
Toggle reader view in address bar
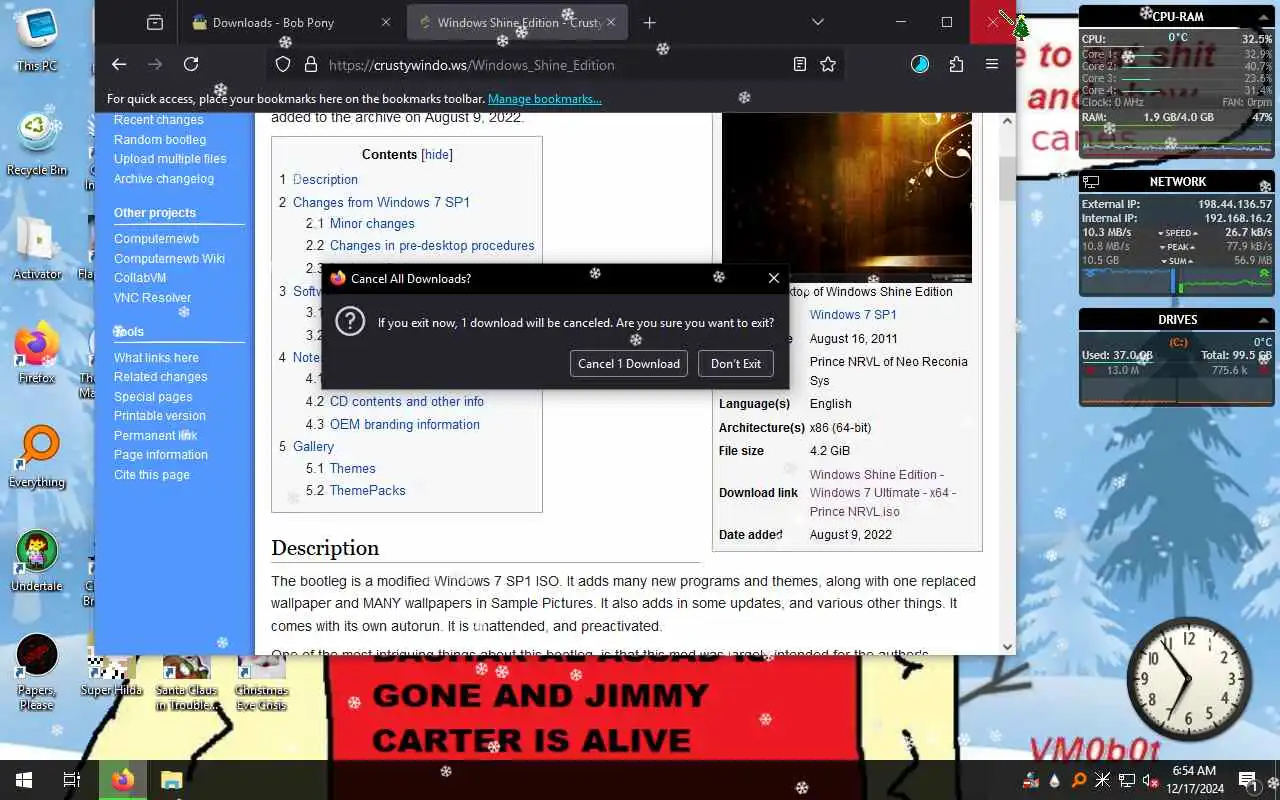pos(799,64)
